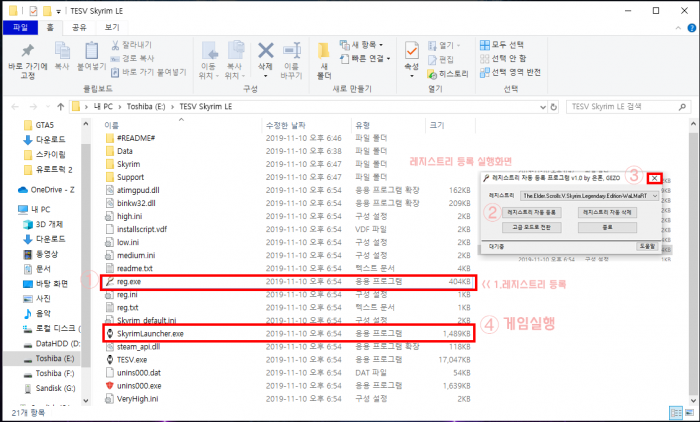This screenshot has width=700, height=422.
Task: Open the 복사 위치 (Copy to) dropdown
Action: (x=235, y=61)
